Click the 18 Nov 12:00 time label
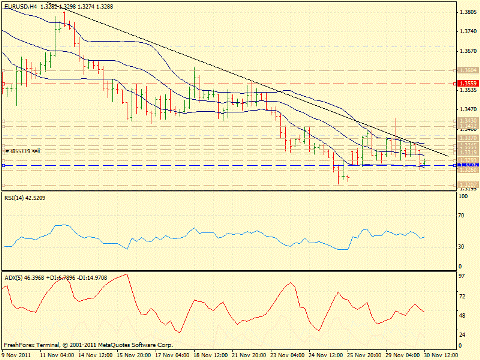 pos(211,355)
